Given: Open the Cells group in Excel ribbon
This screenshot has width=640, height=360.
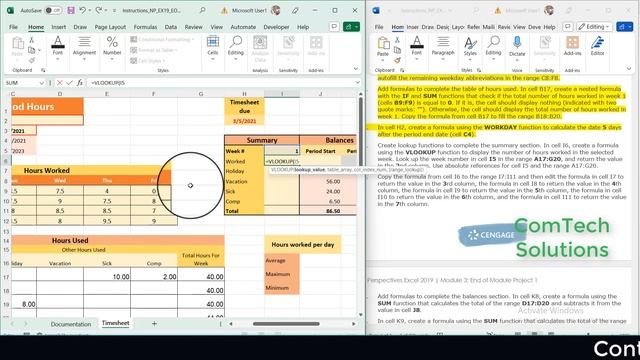Looking at the screenshot, I should (213, 48).
